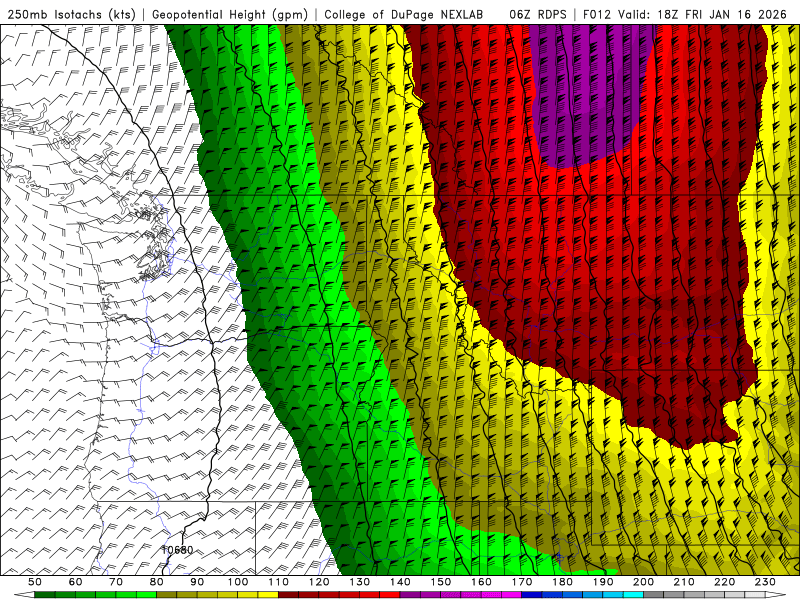Click the bright yellow swatch left of 110
Screen dimensions: 800x600
pyautogui.click(x=268, y=595)
